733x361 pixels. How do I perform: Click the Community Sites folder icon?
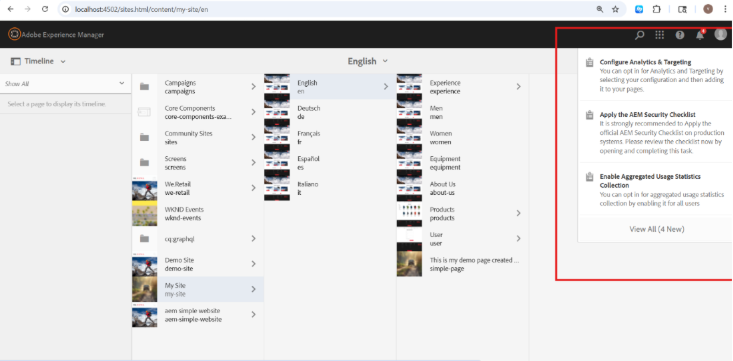pyautogui.click(x=144, y=137)
